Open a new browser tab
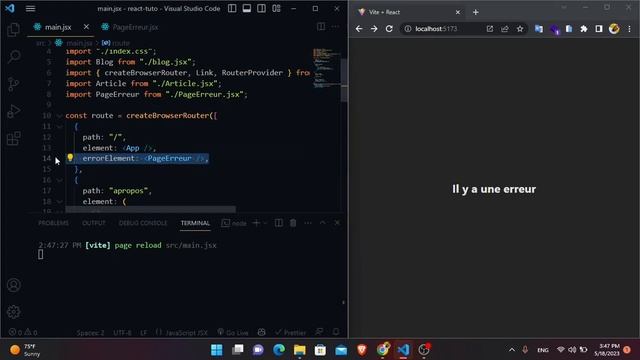 (476, 12)
